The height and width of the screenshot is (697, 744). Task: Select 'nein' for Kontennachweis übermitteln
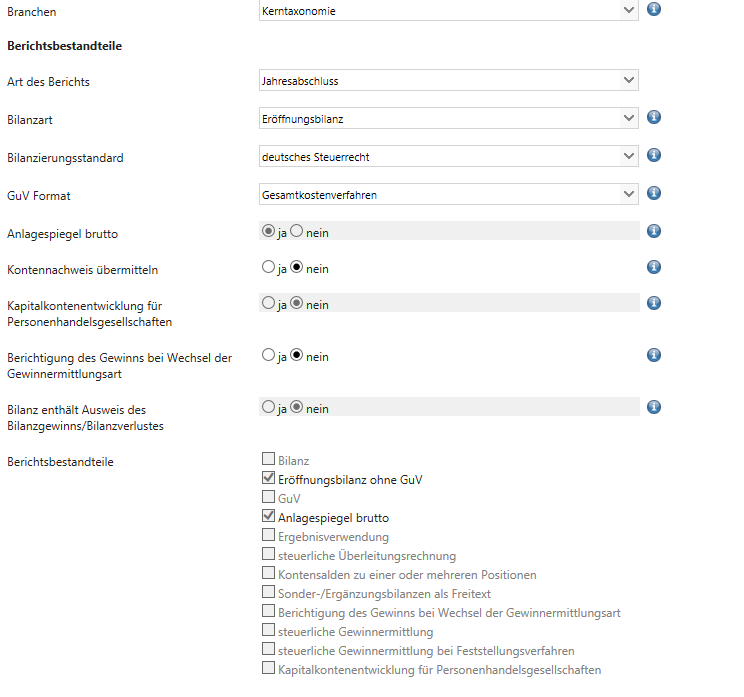(x=297, y=268)
